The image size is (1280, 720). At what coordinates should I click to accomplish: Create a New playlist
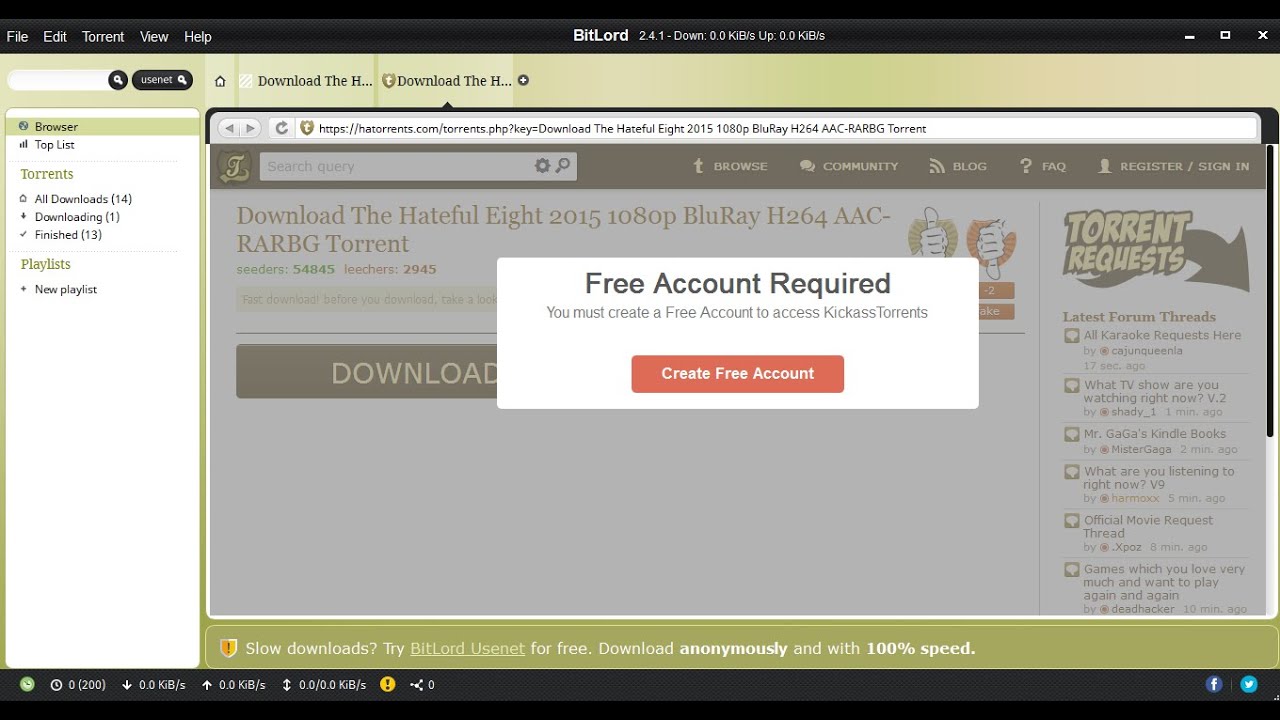point(65,289)
